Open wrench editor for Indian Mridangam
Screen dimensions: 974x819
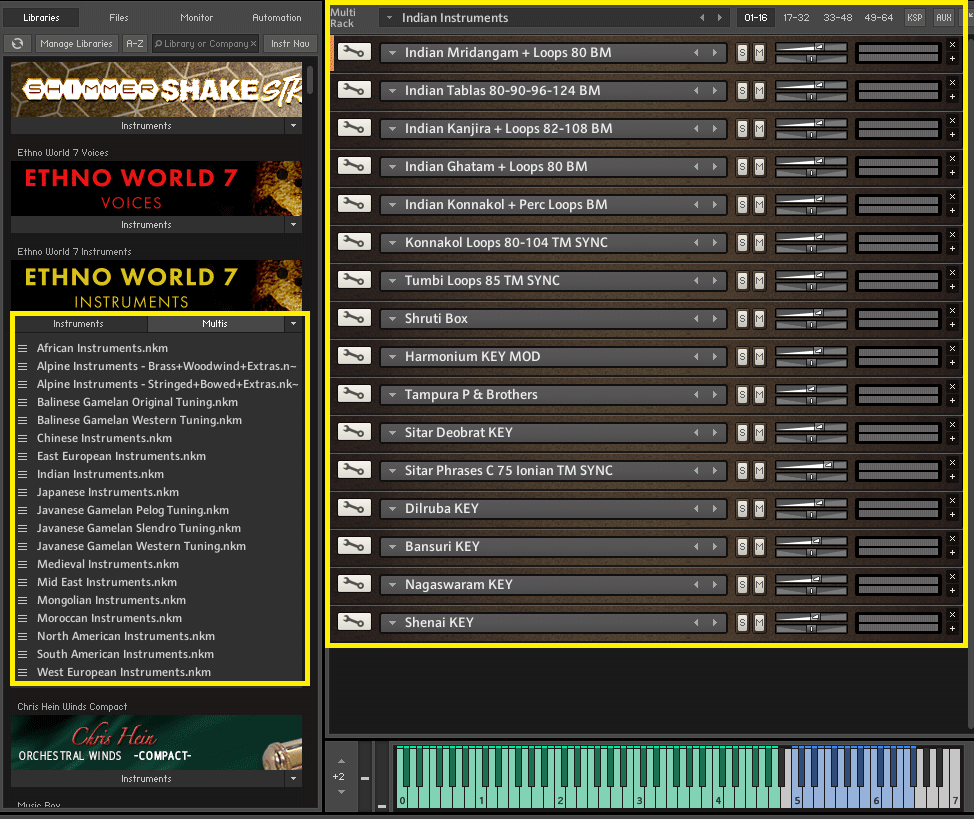(x=354, y=52)
